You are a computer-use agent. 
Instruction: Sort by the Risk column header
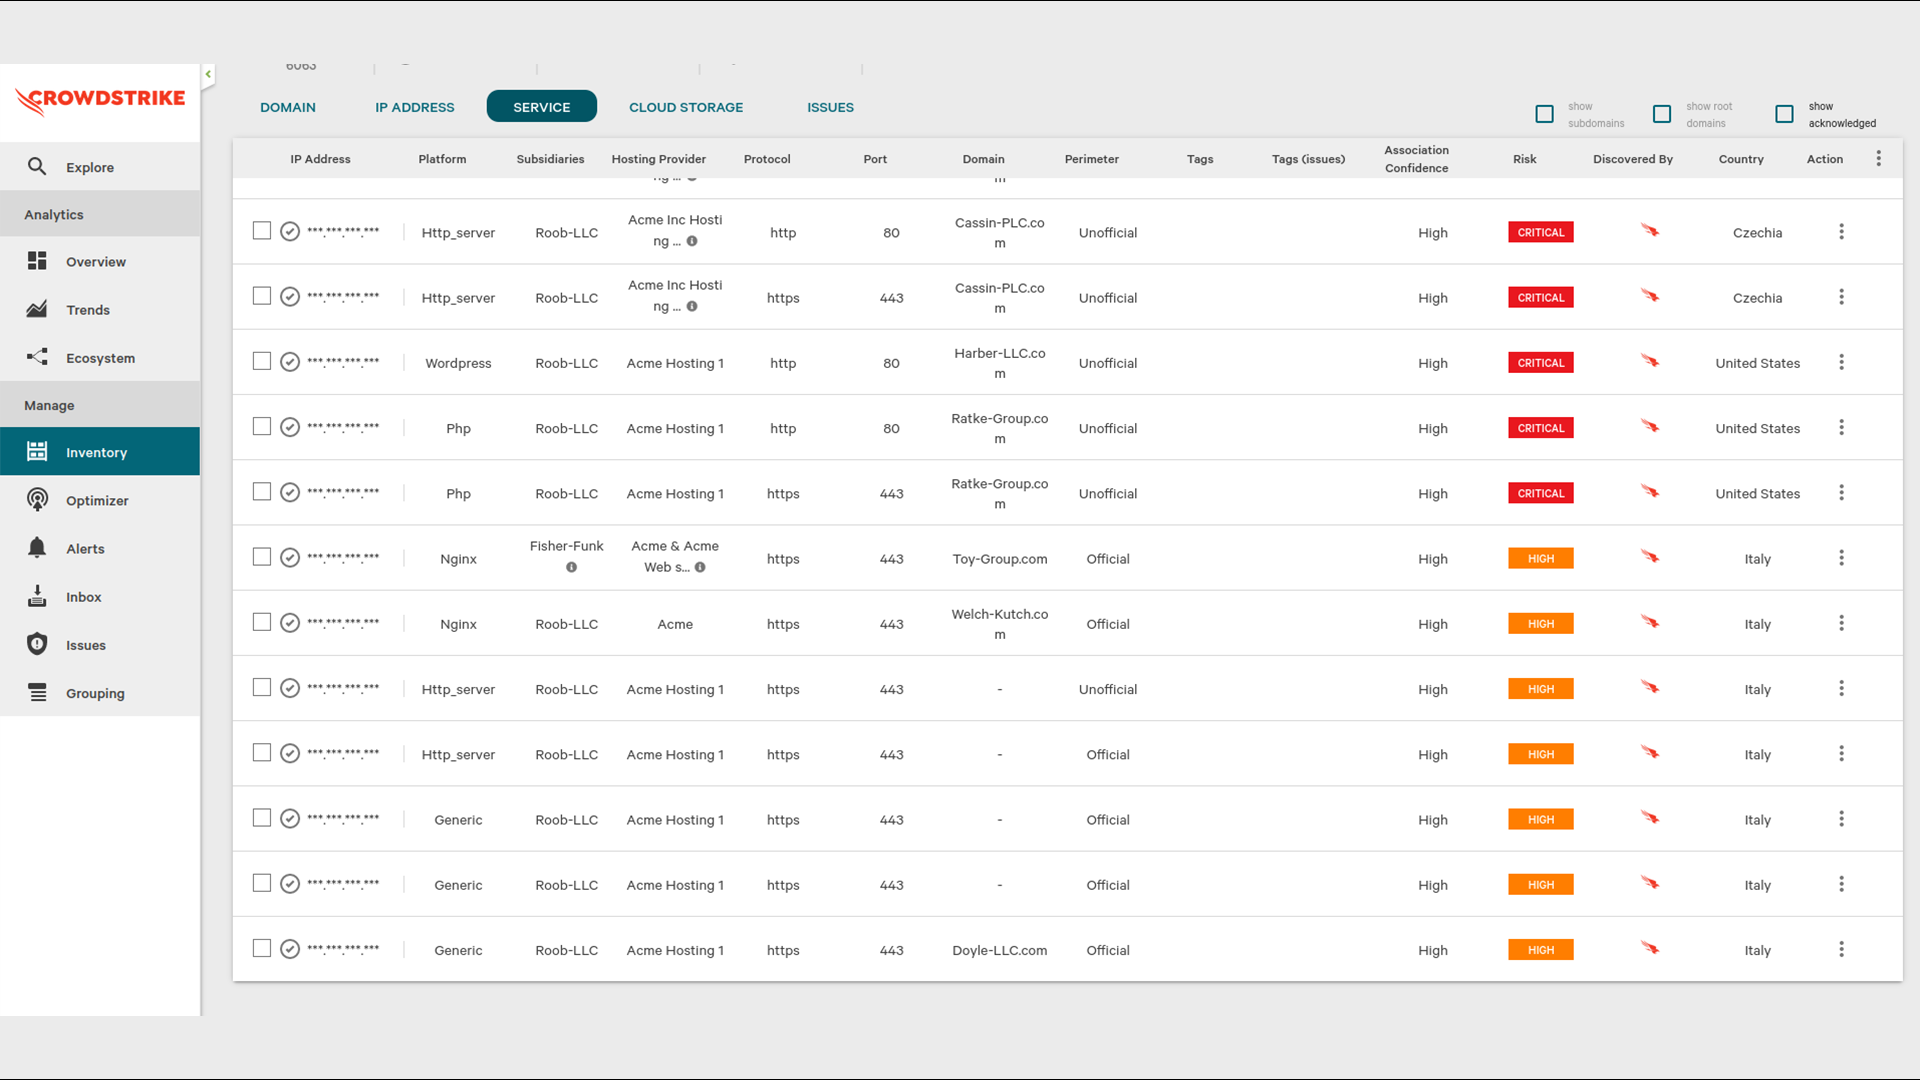pyautogui.click(x=1525, y=159)
